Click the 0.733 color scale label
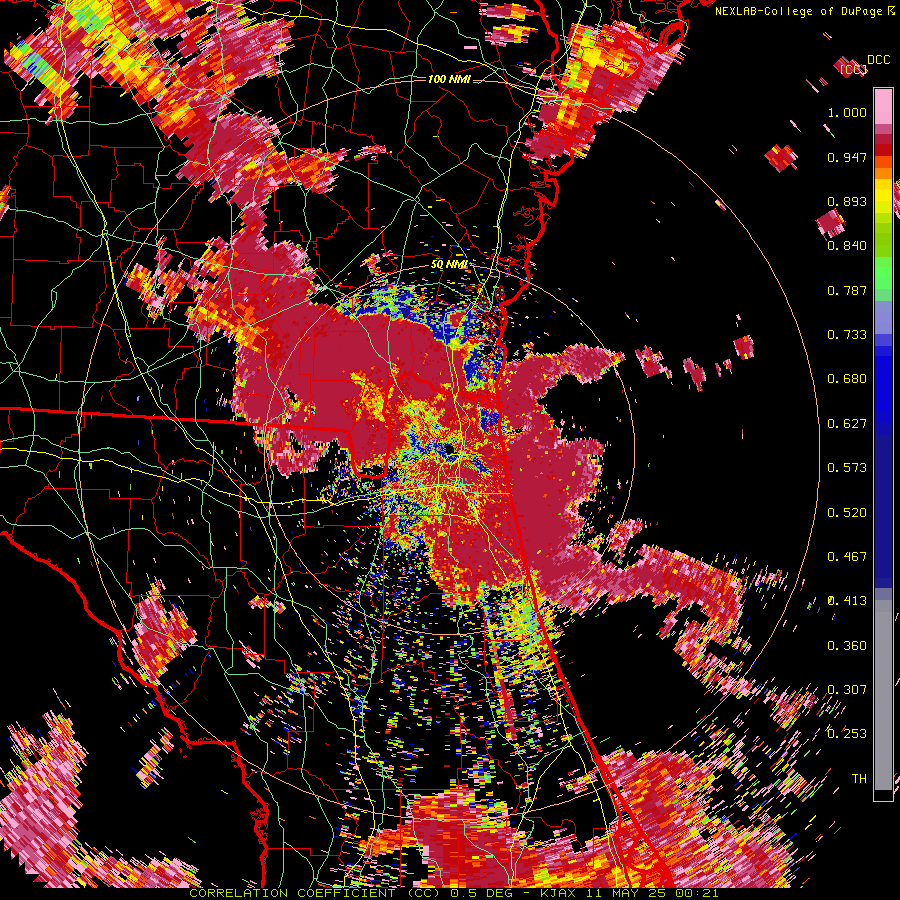Screen dimensions: 900x900 (847, 335)
